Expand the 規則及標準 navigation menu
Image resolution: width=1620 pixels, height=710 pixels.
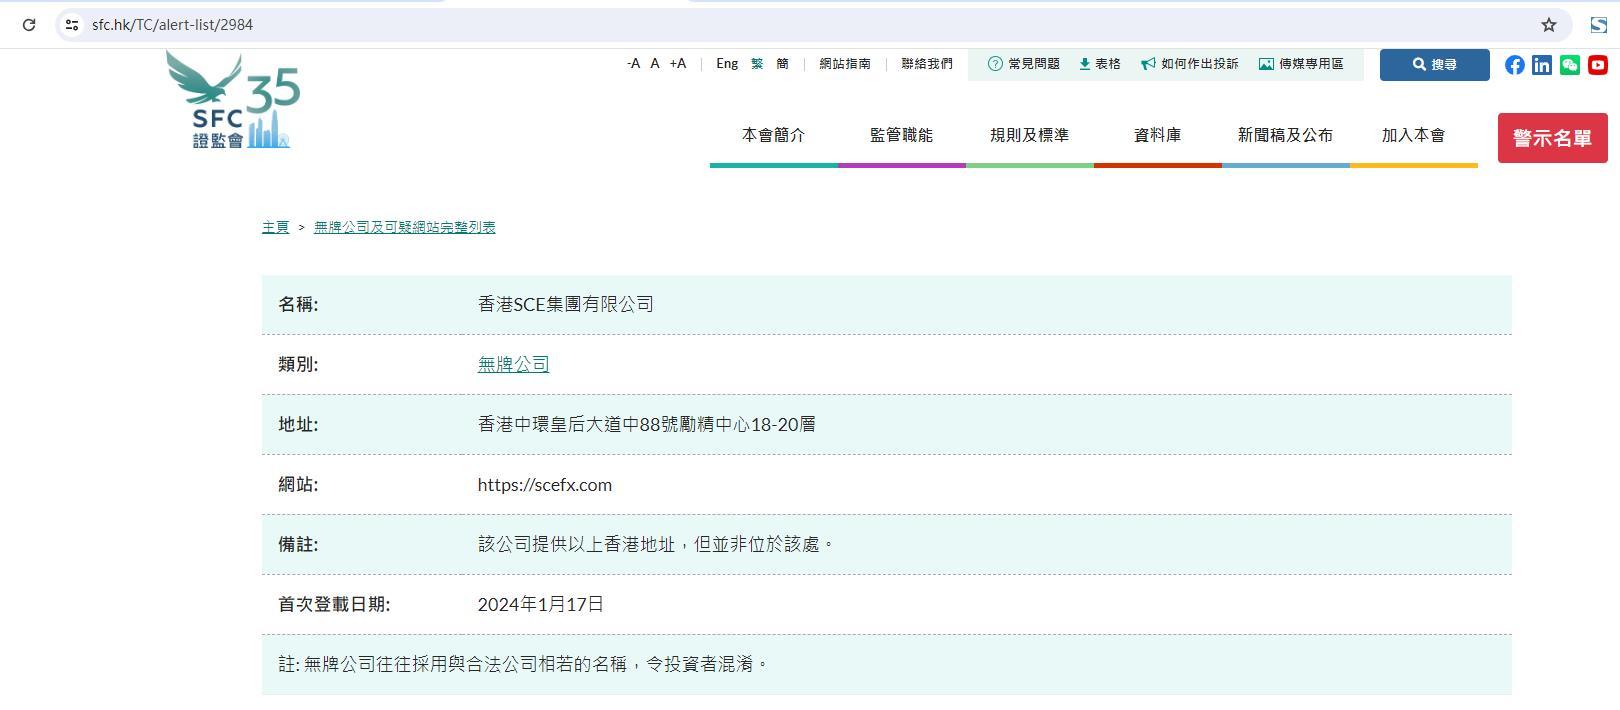click(1029, 135)
